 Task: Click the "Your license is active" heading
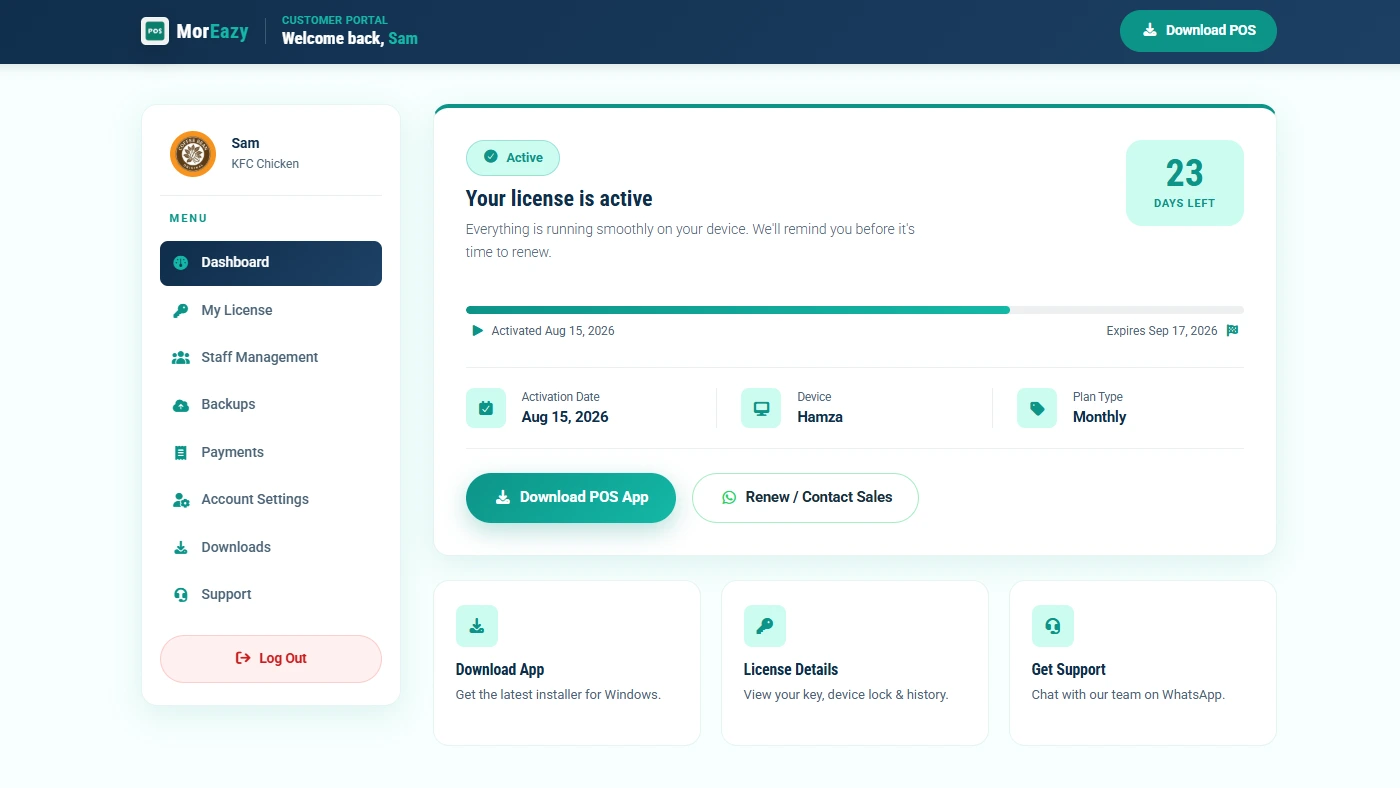[559, 199]
